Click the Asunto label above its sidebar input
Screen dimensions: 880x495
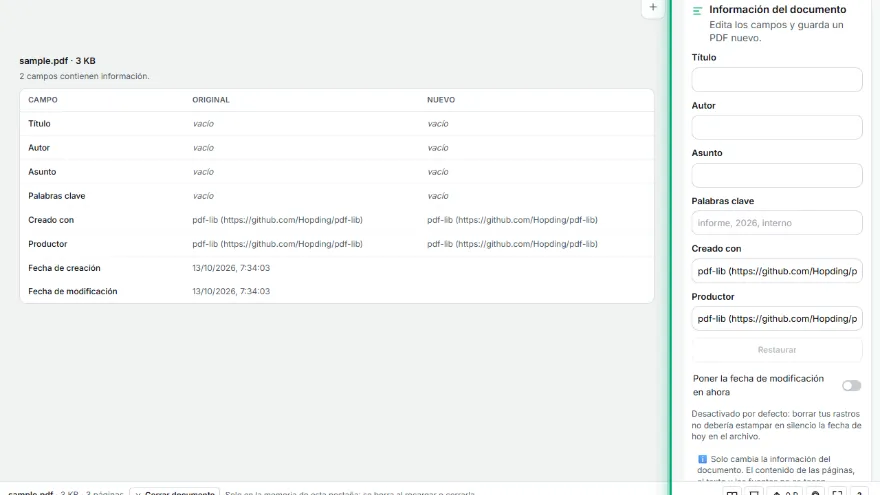point(707,153)
